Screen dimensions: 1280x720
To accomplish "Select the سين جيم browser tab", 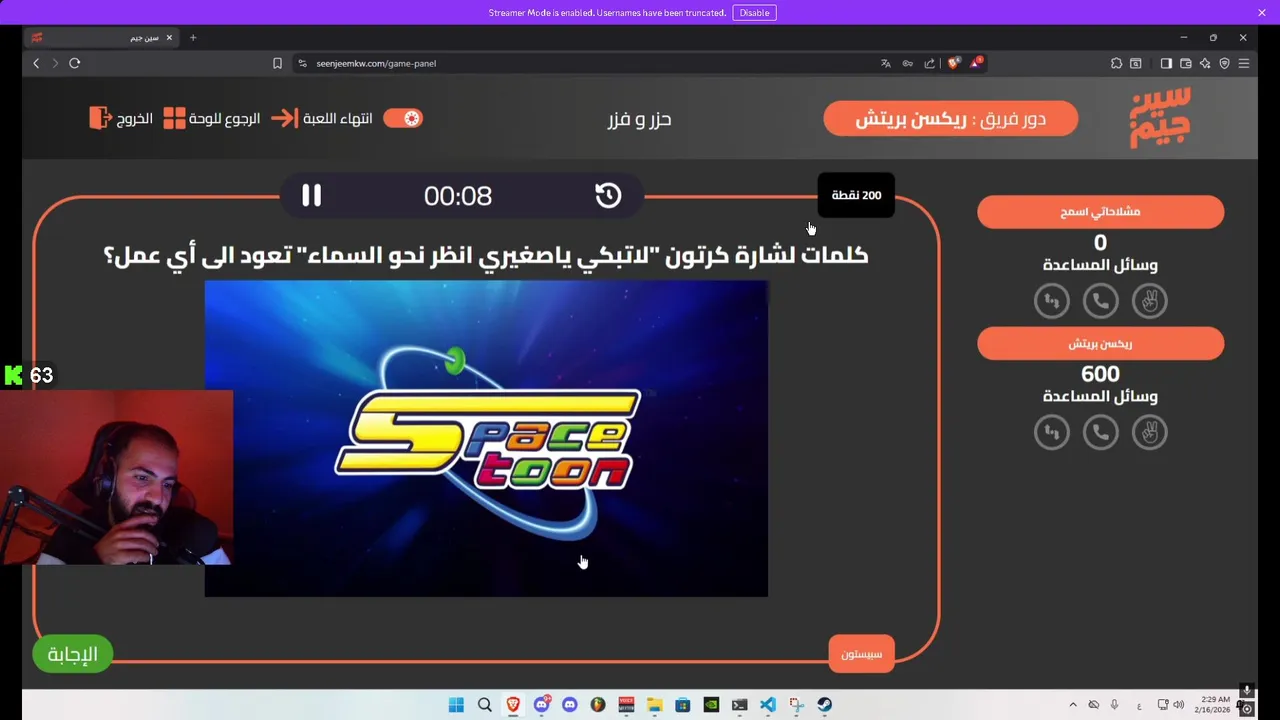I will coord(100,38).
